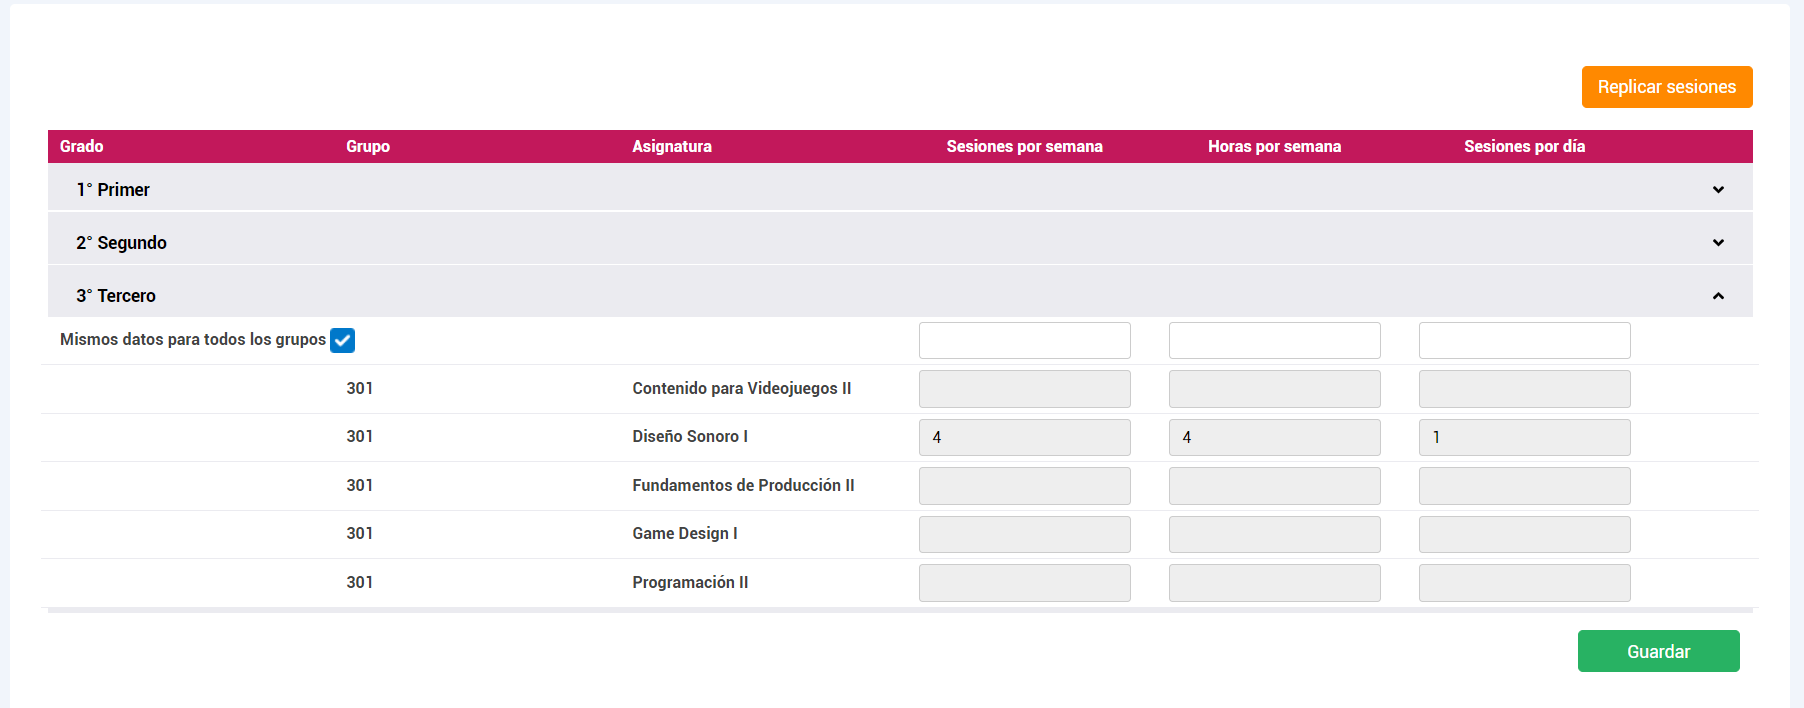Expand the 2° Segundo chevron arrow
The image size is (1804, 708).
point(1717,243)
